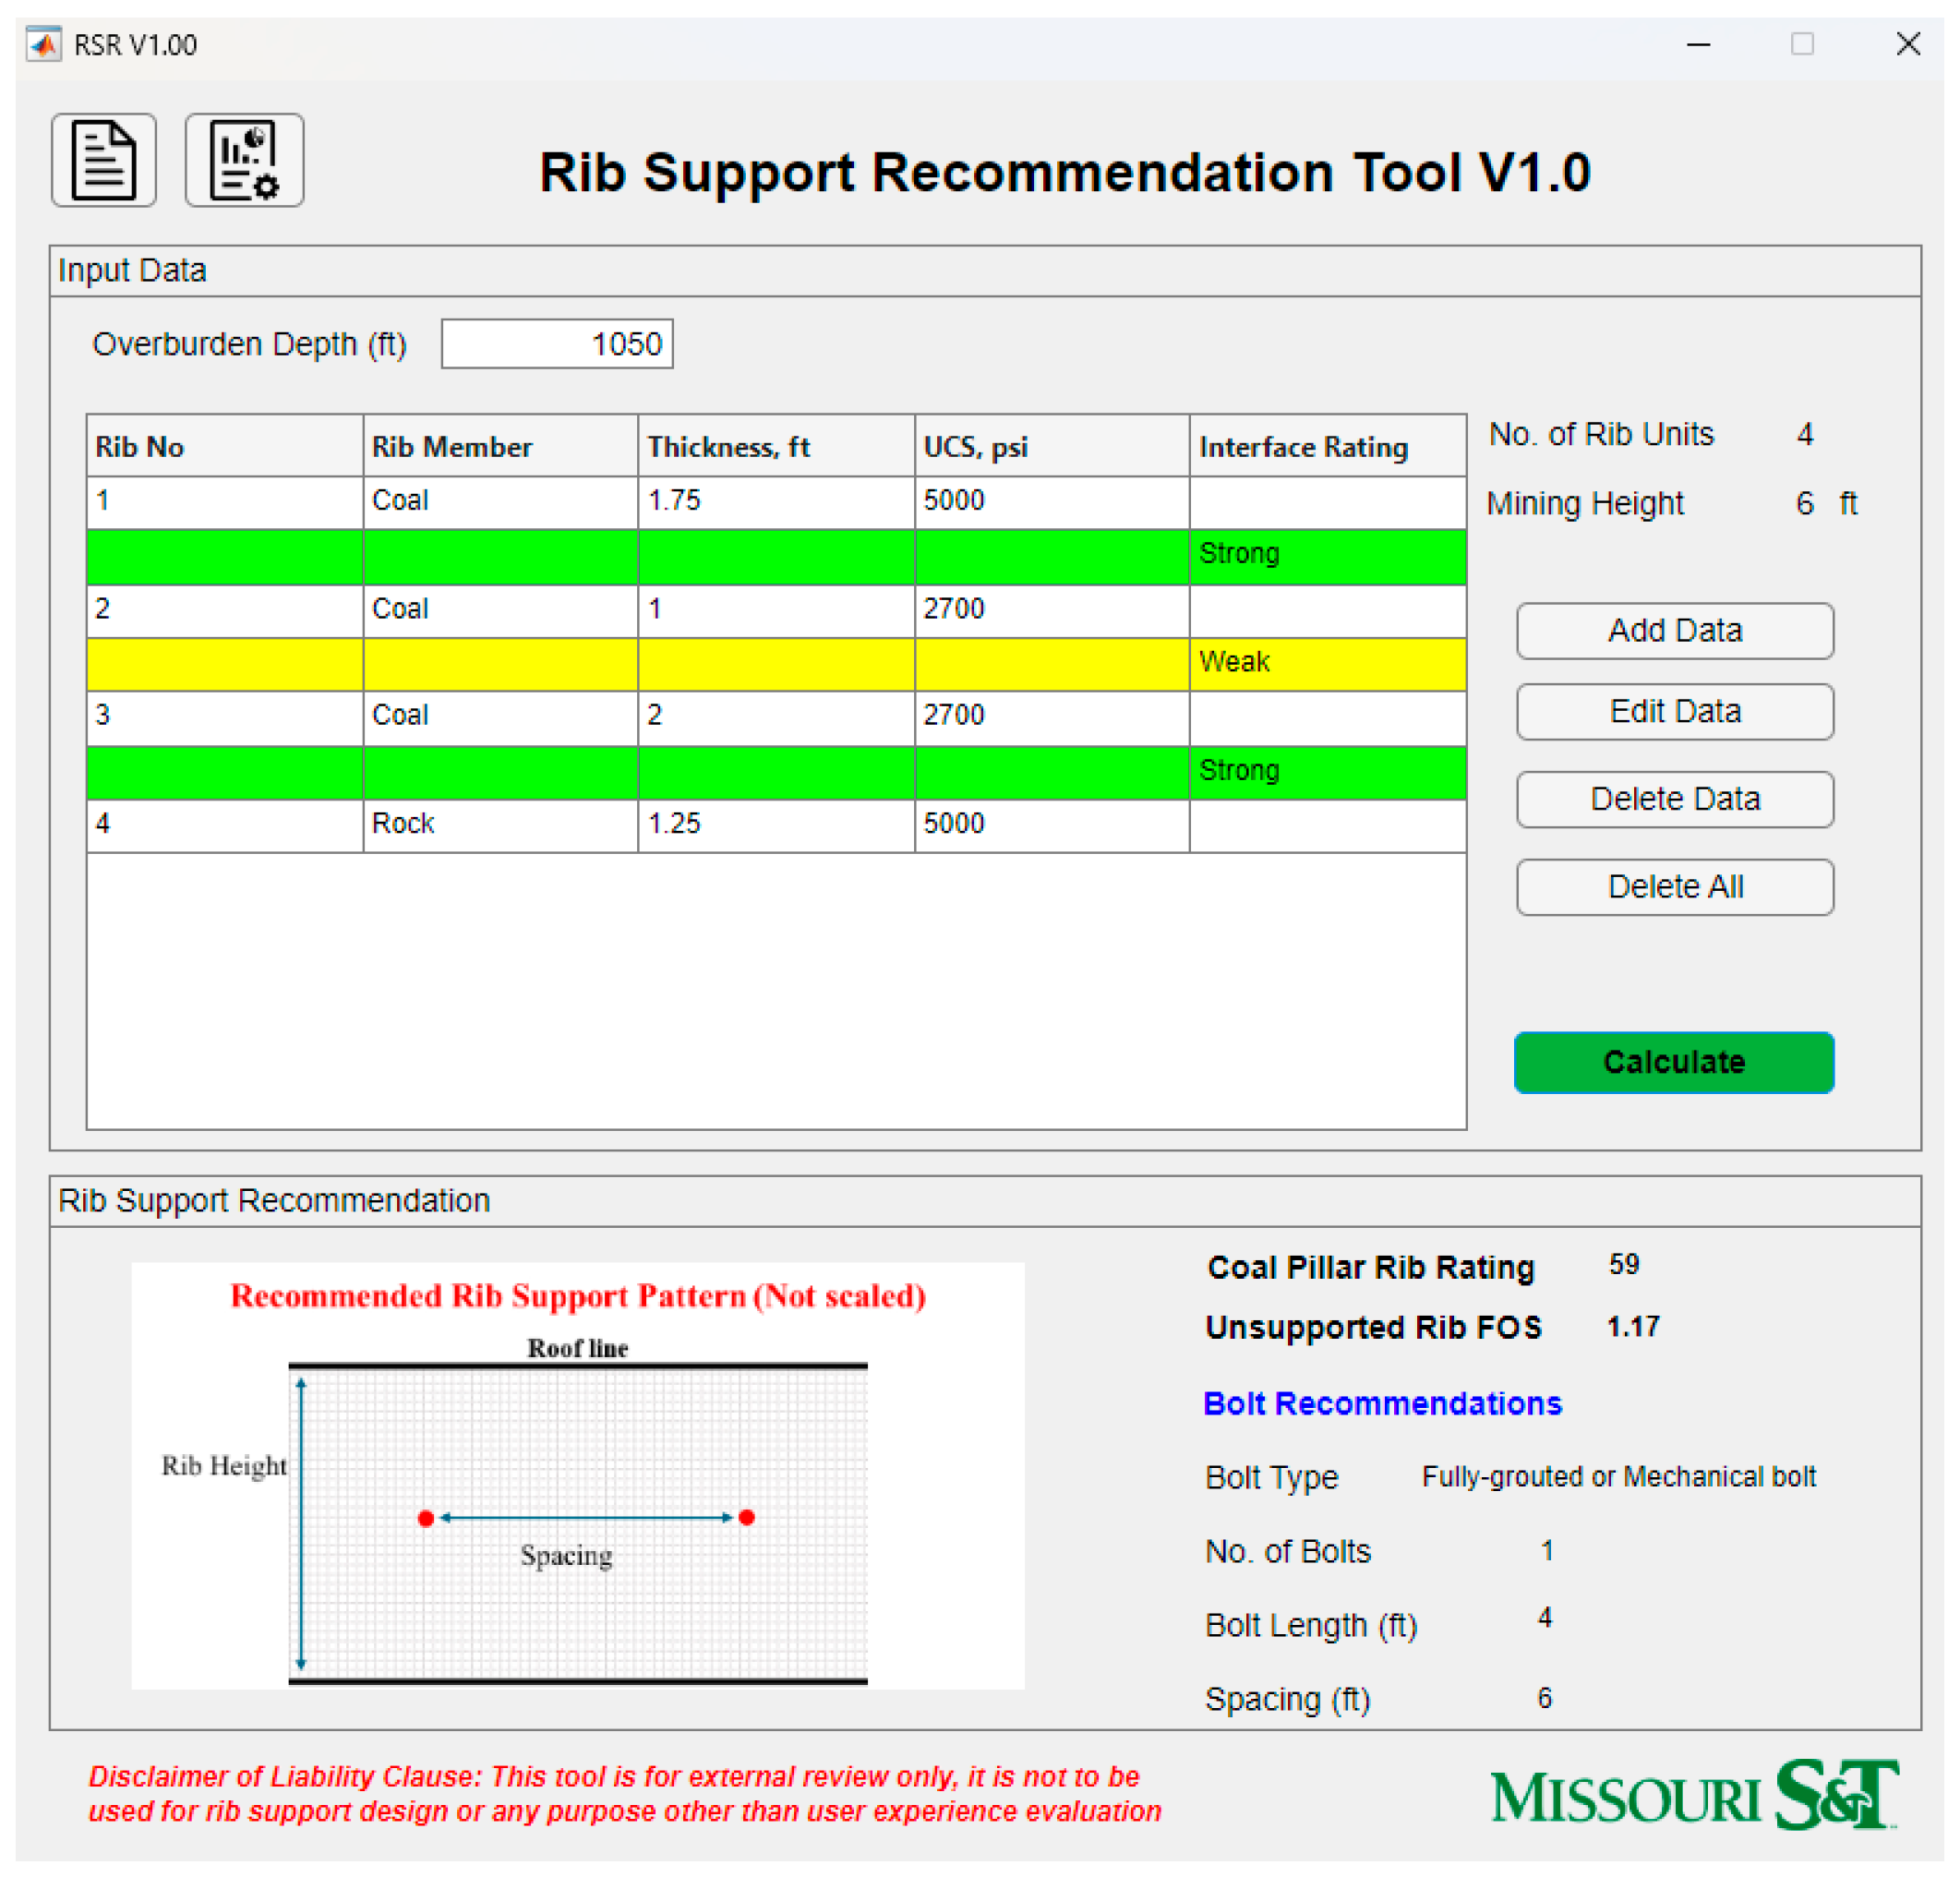Image resolution: width=1960 pixels, height=1877 pixels.
Task: Click the Overburden Depth input field
Action: [x=557, y=344]
